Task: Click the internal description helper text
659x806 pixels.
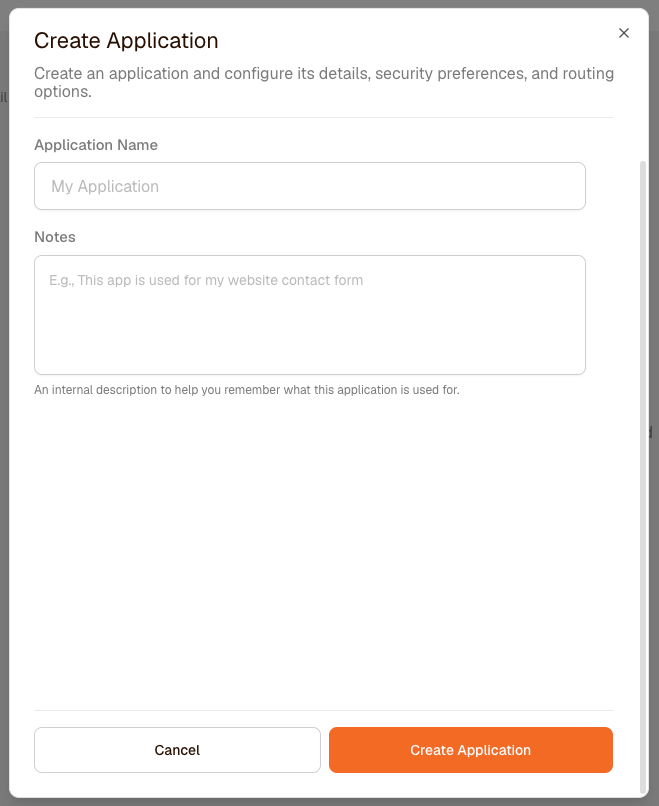Action: (247, 390)
